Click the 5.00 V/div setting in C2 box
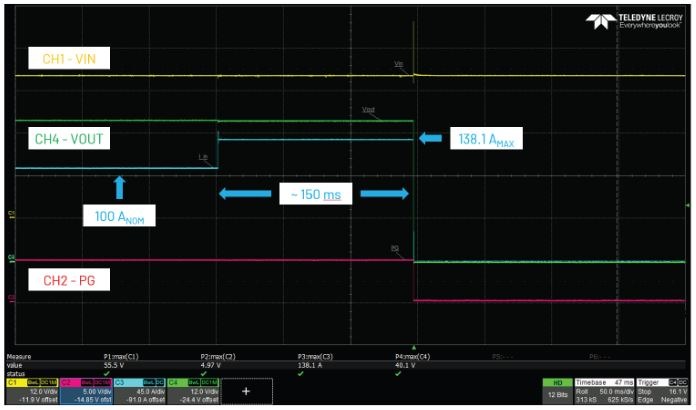This screenshot has width=696, height=410. [98, 392]
